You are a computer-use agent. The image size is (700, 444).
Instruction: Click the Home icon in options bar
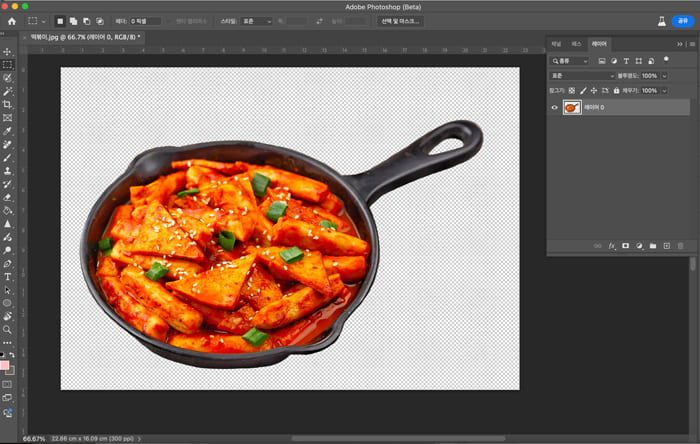[x=12, y=21]
